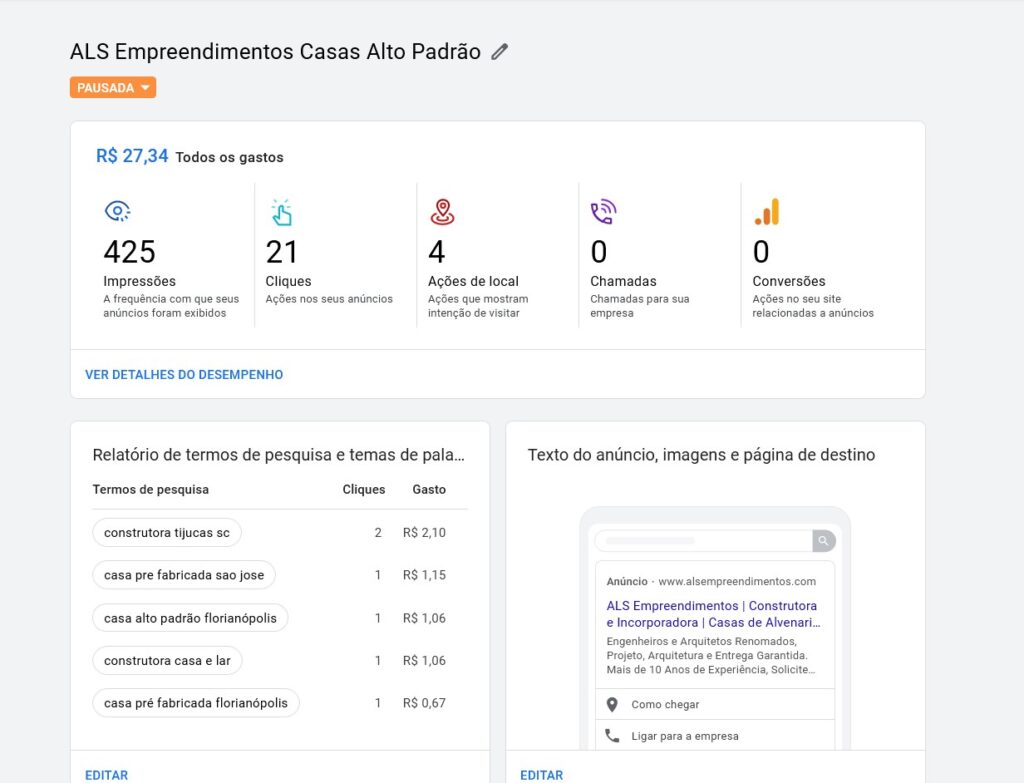Viewport: 1024px width, 783px height.
Task: Click the 'Conversões' metric label
Action: click(x=789, y=281)
